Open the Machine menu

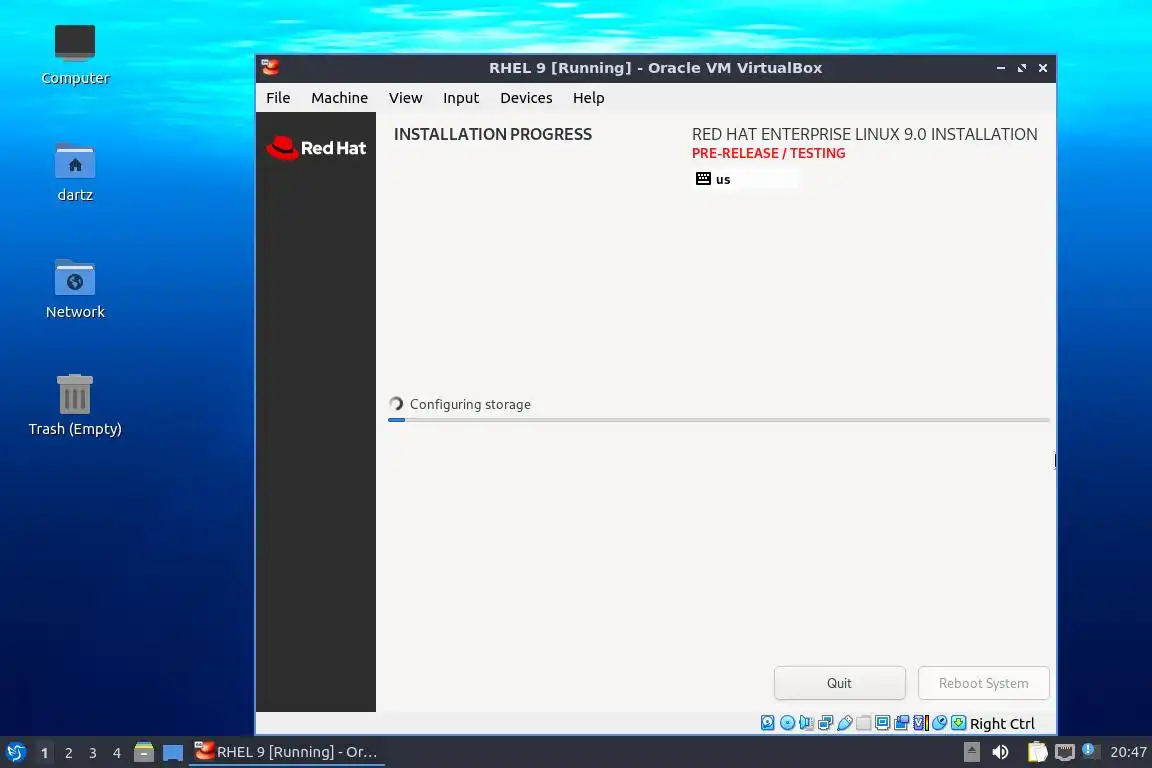(x=339, y=98)
